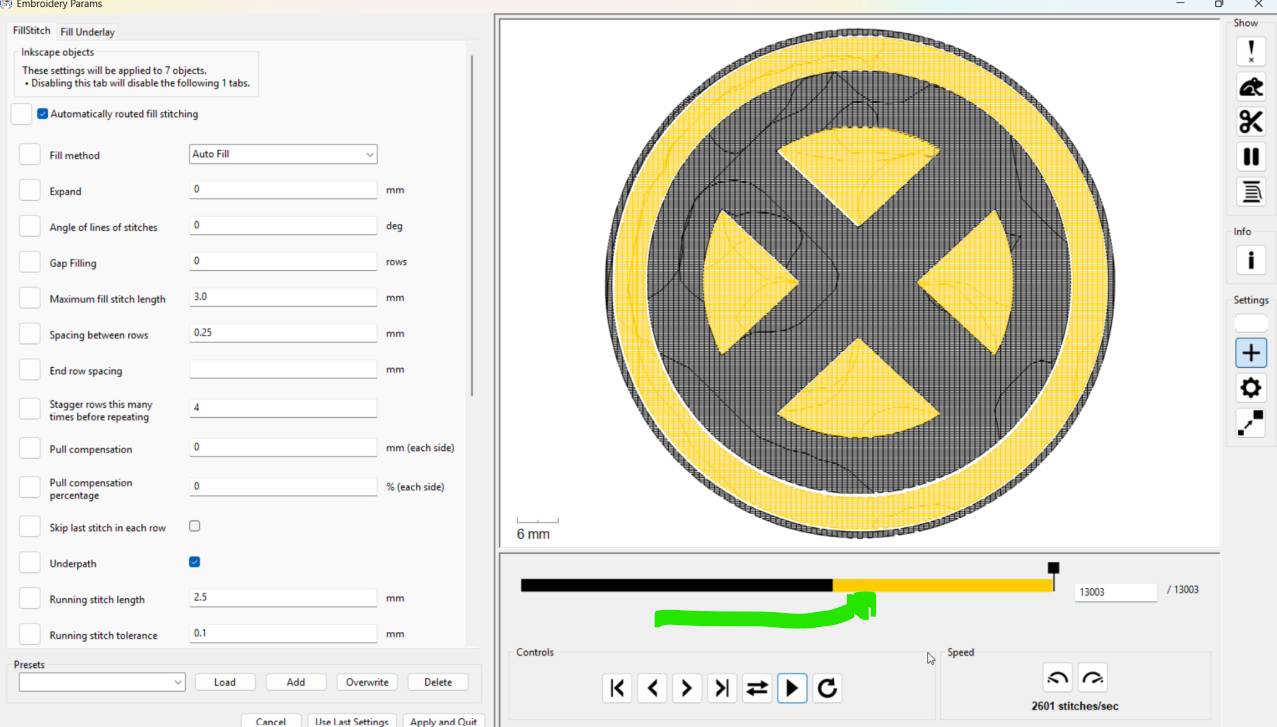Open the Fill method Auto Fill dropdown
Image resolution: width=1277 pixels, height=727 pixels.
point(283,154)
